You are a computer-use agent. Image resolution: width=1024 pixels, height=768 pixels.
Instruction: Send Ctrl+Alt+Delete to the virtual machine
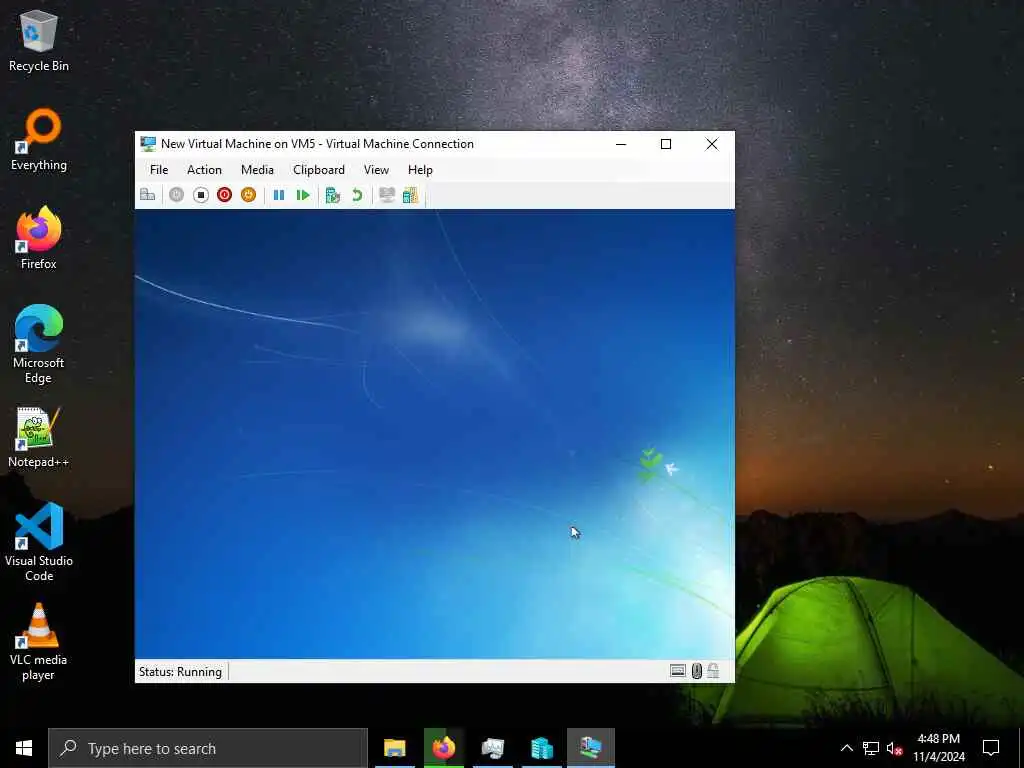148,195
